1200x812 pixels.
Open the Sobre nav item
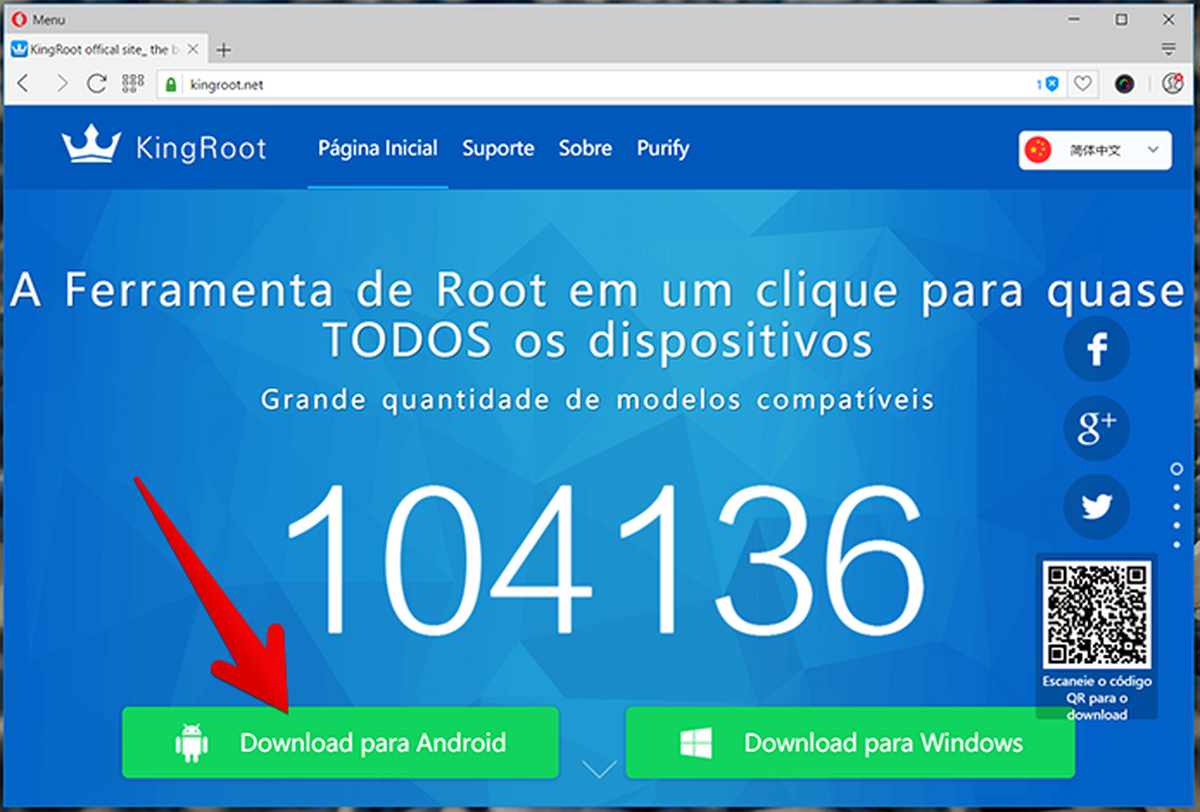585,149
